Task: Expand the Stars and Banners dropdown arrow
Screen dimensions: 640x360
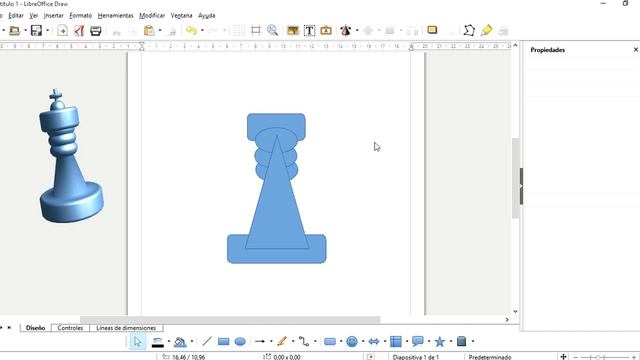Action: 451,342
